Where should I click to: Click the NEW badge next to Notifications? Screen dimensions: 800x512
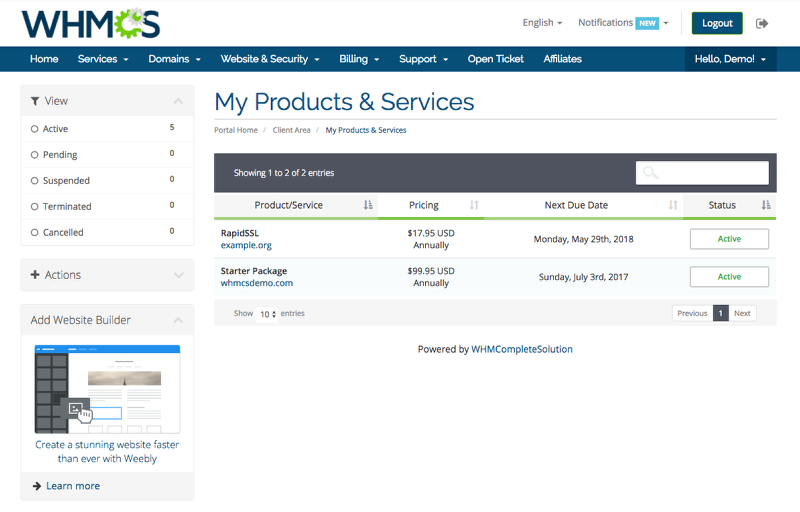click(647, 23)
